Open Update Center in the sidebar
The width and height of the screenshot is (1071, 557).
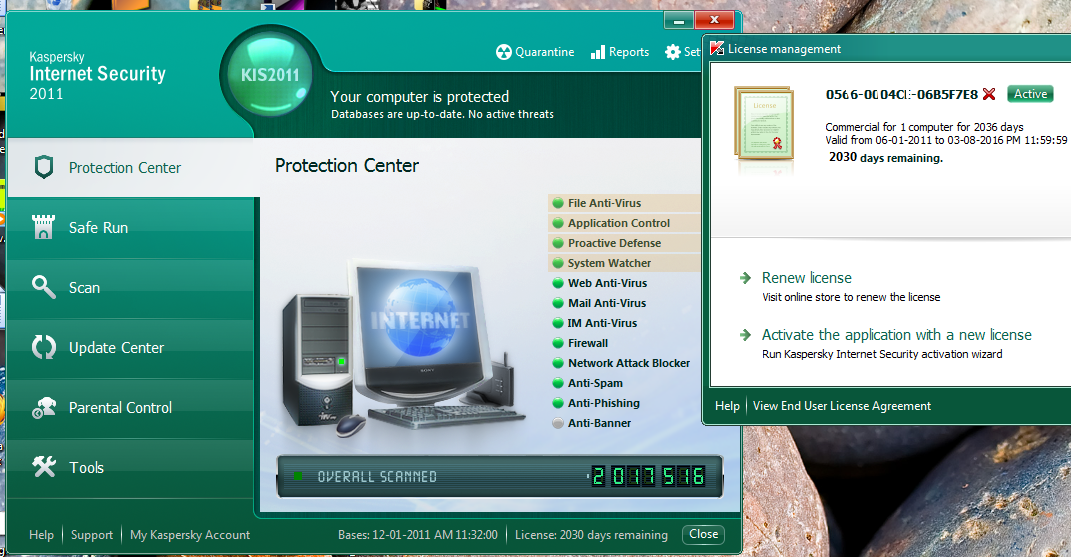coord(130,348)
